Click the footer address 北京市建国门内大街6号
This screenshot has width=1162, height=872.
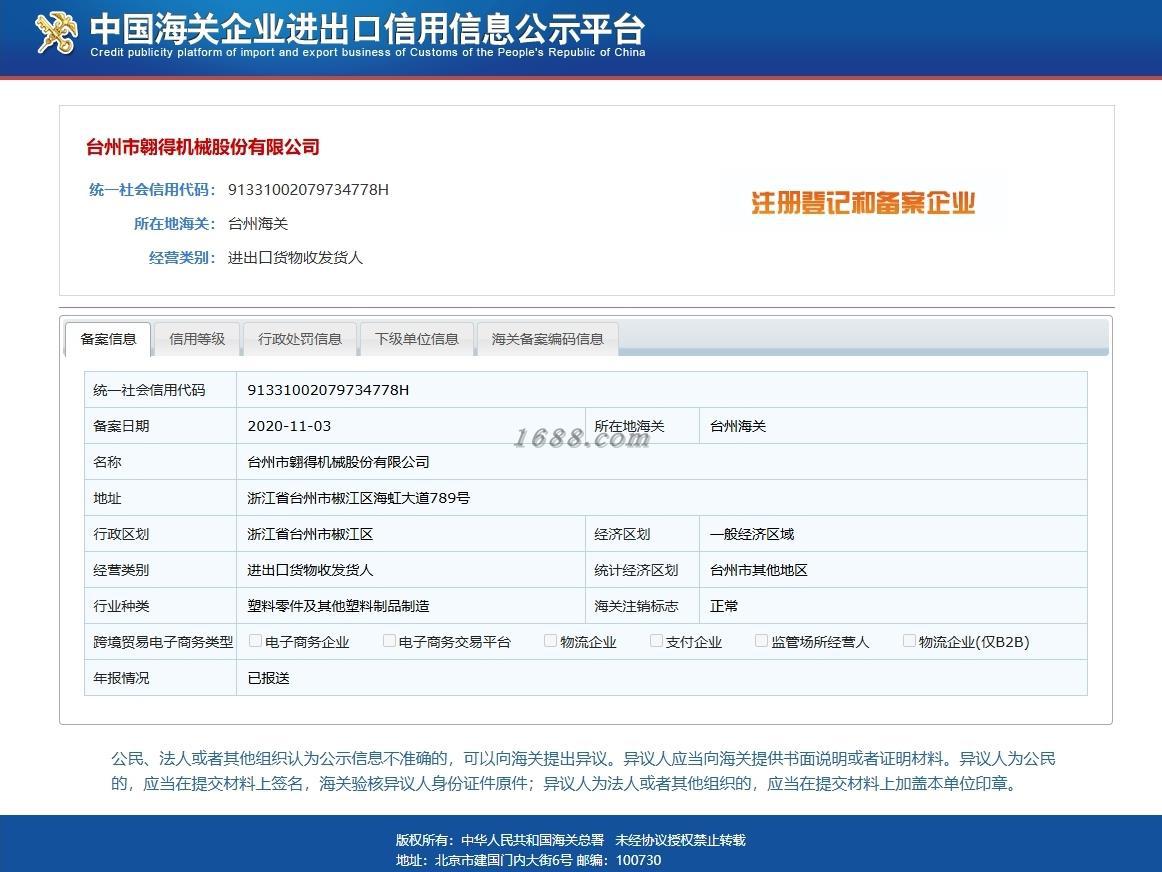[503, 860]
